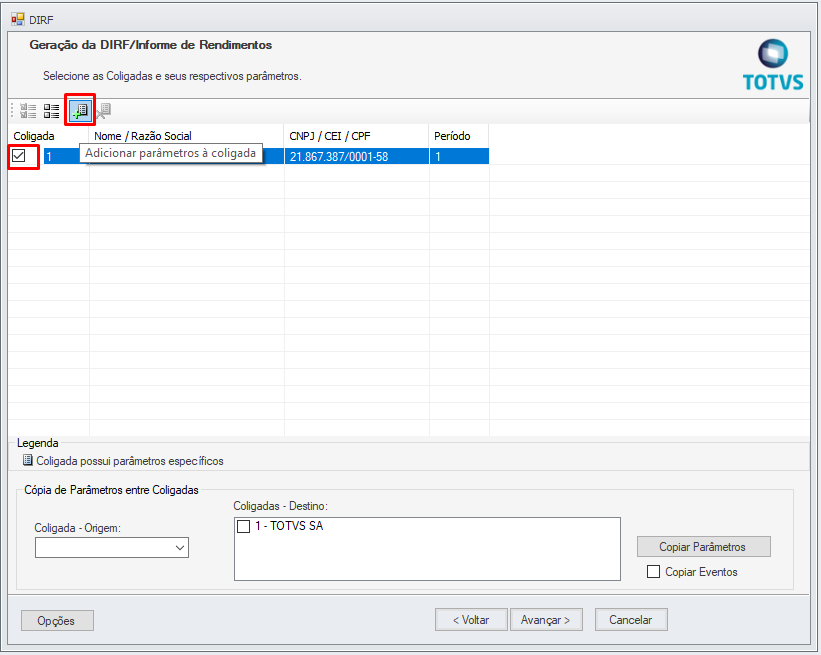821x655 pixels.
Task: Click the Cancelar button
Action: click(630, 619)
